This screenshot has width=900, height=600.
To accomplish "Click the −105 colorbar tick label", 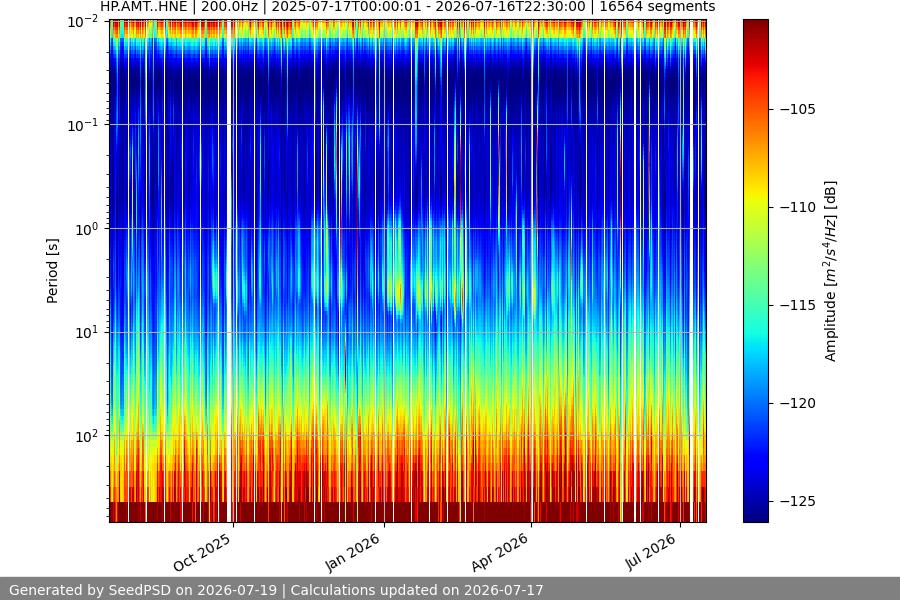I will pos(798,109).
